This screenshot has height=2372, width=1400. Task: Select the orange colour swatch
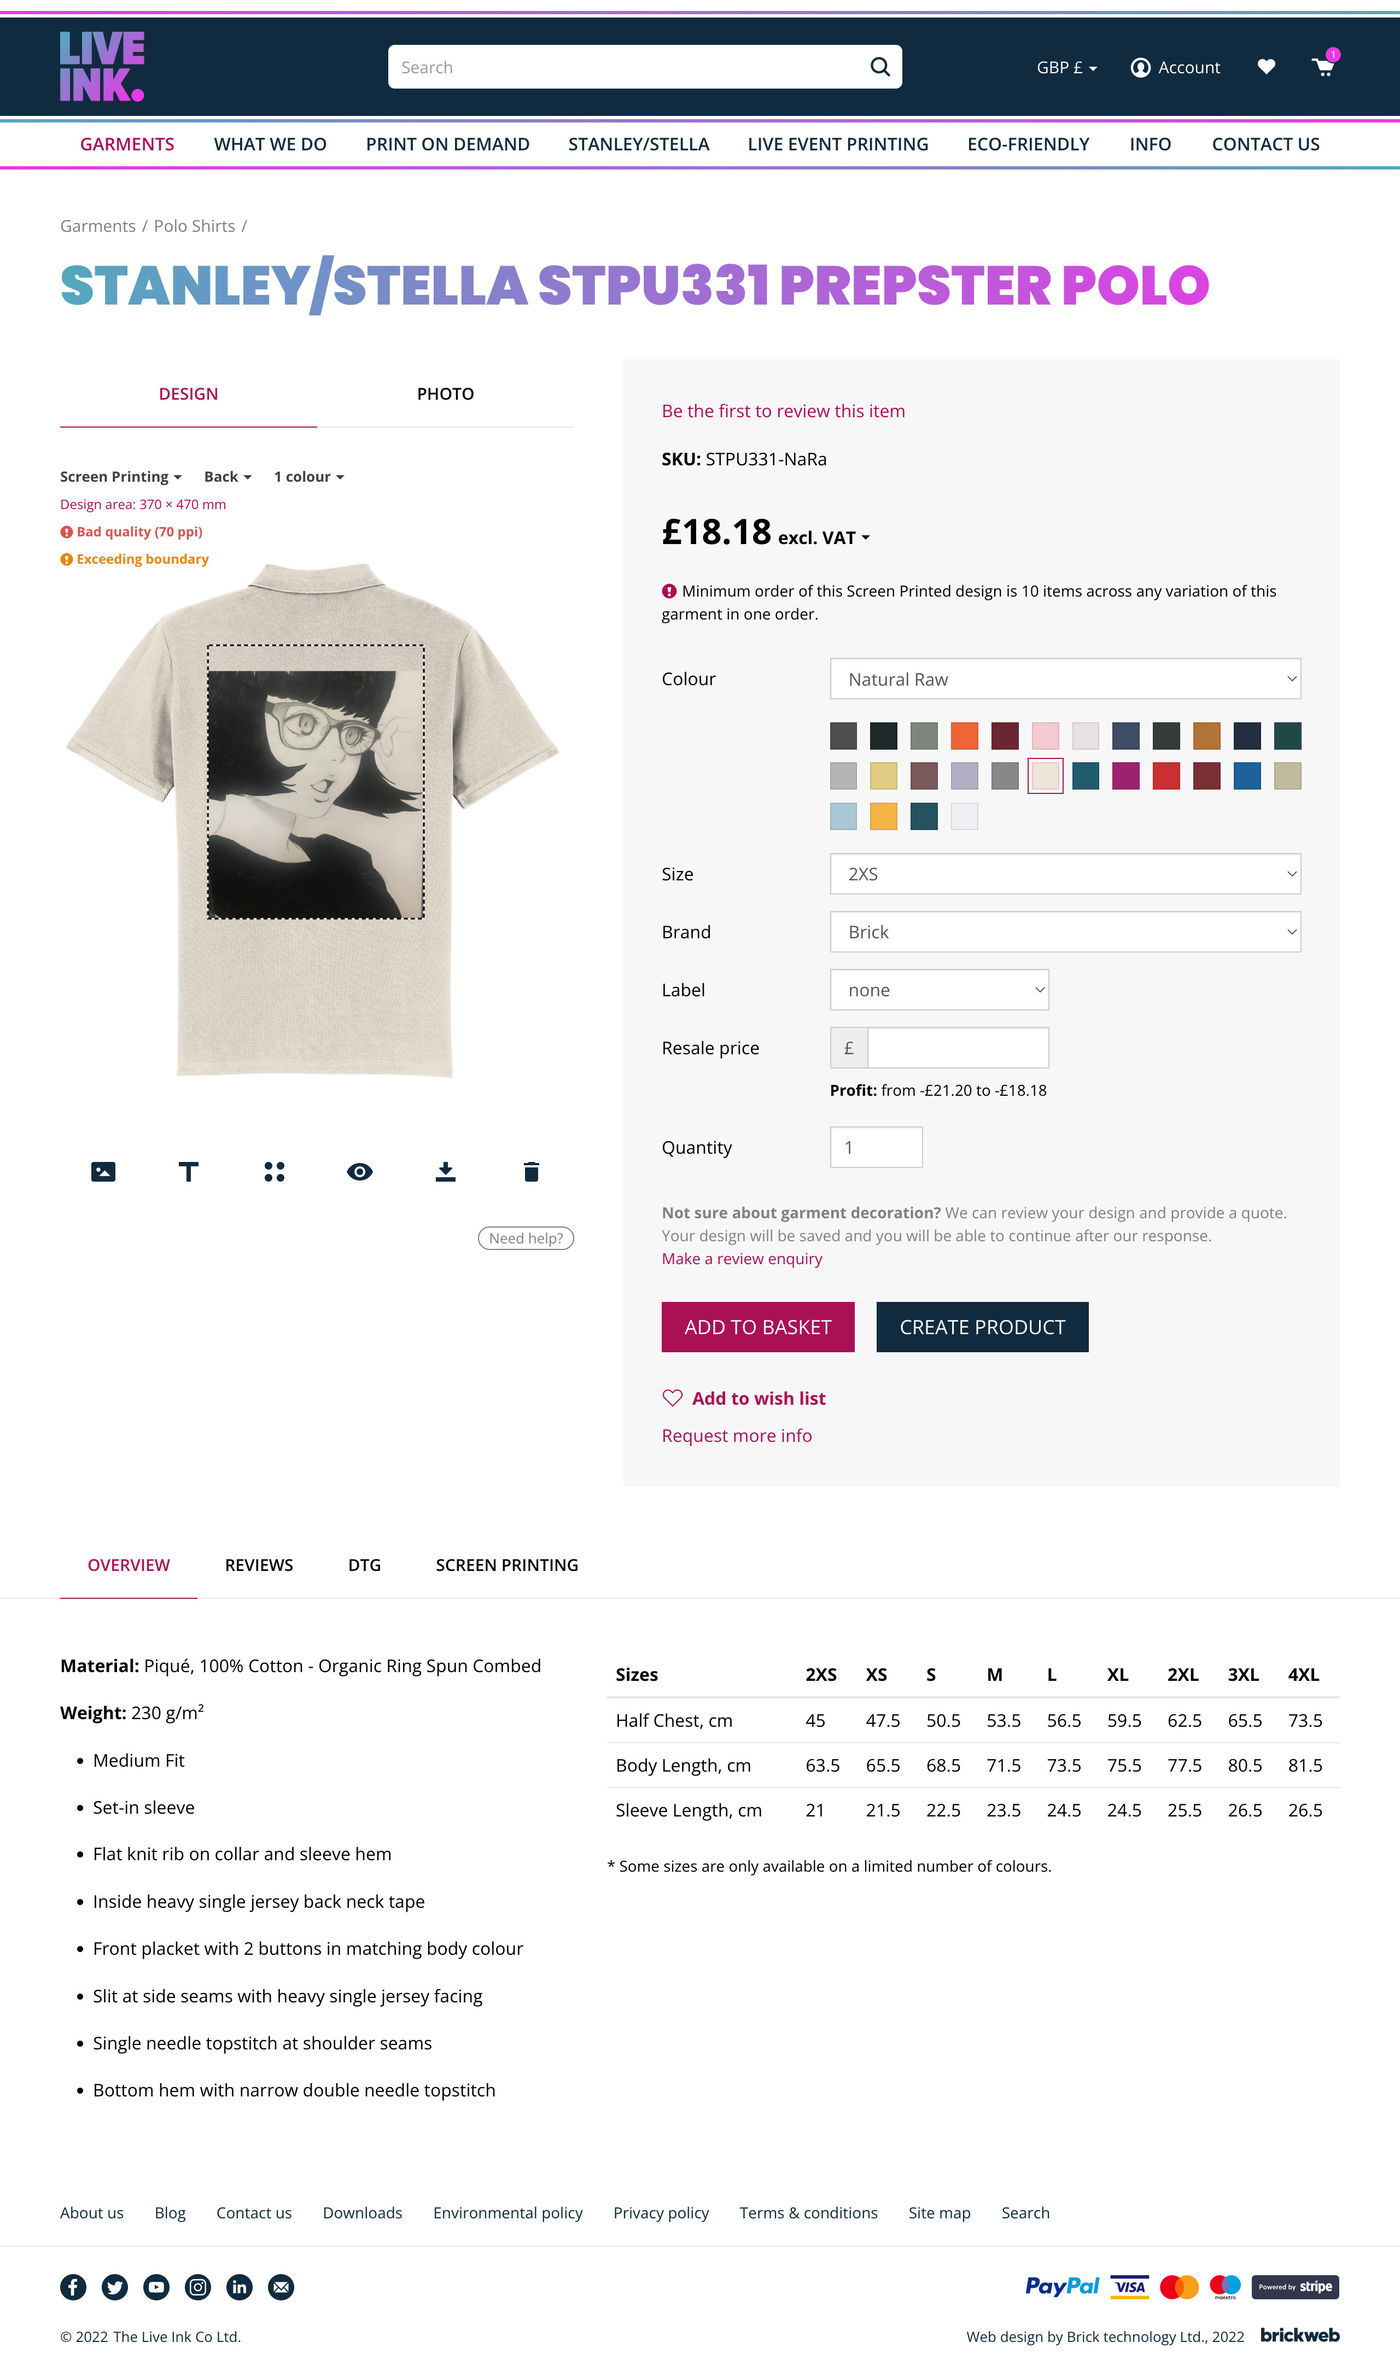click(964, 736)
